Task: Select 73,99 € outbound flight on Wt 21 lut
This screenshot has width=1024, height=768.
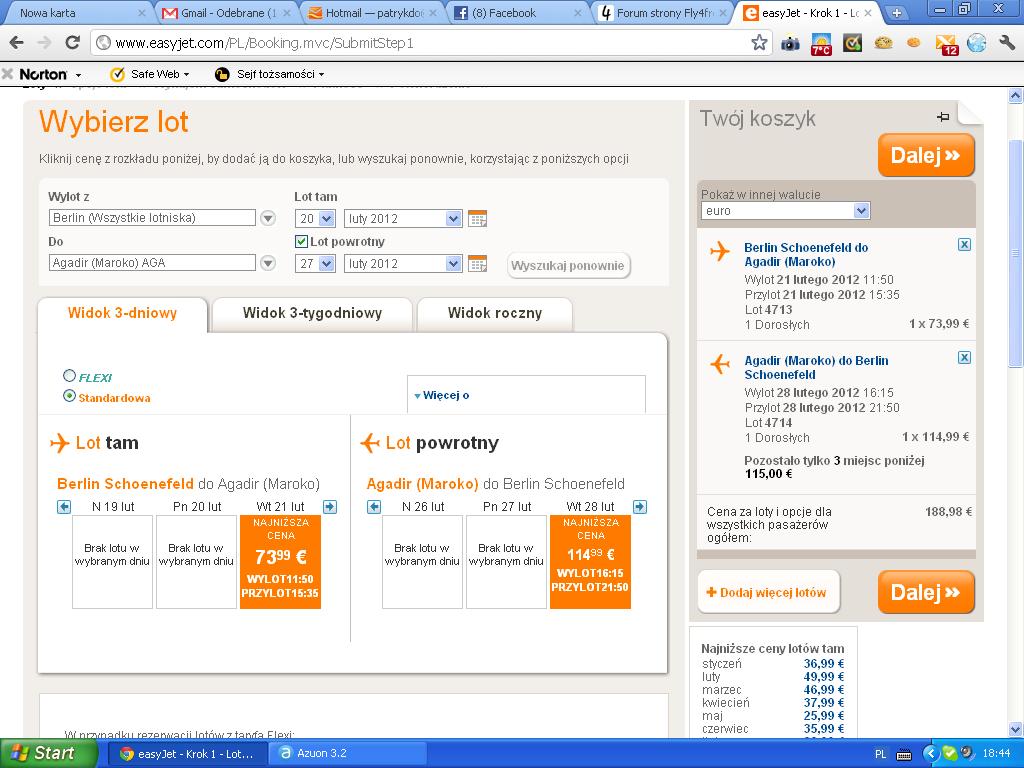Action: click(280, 562)
